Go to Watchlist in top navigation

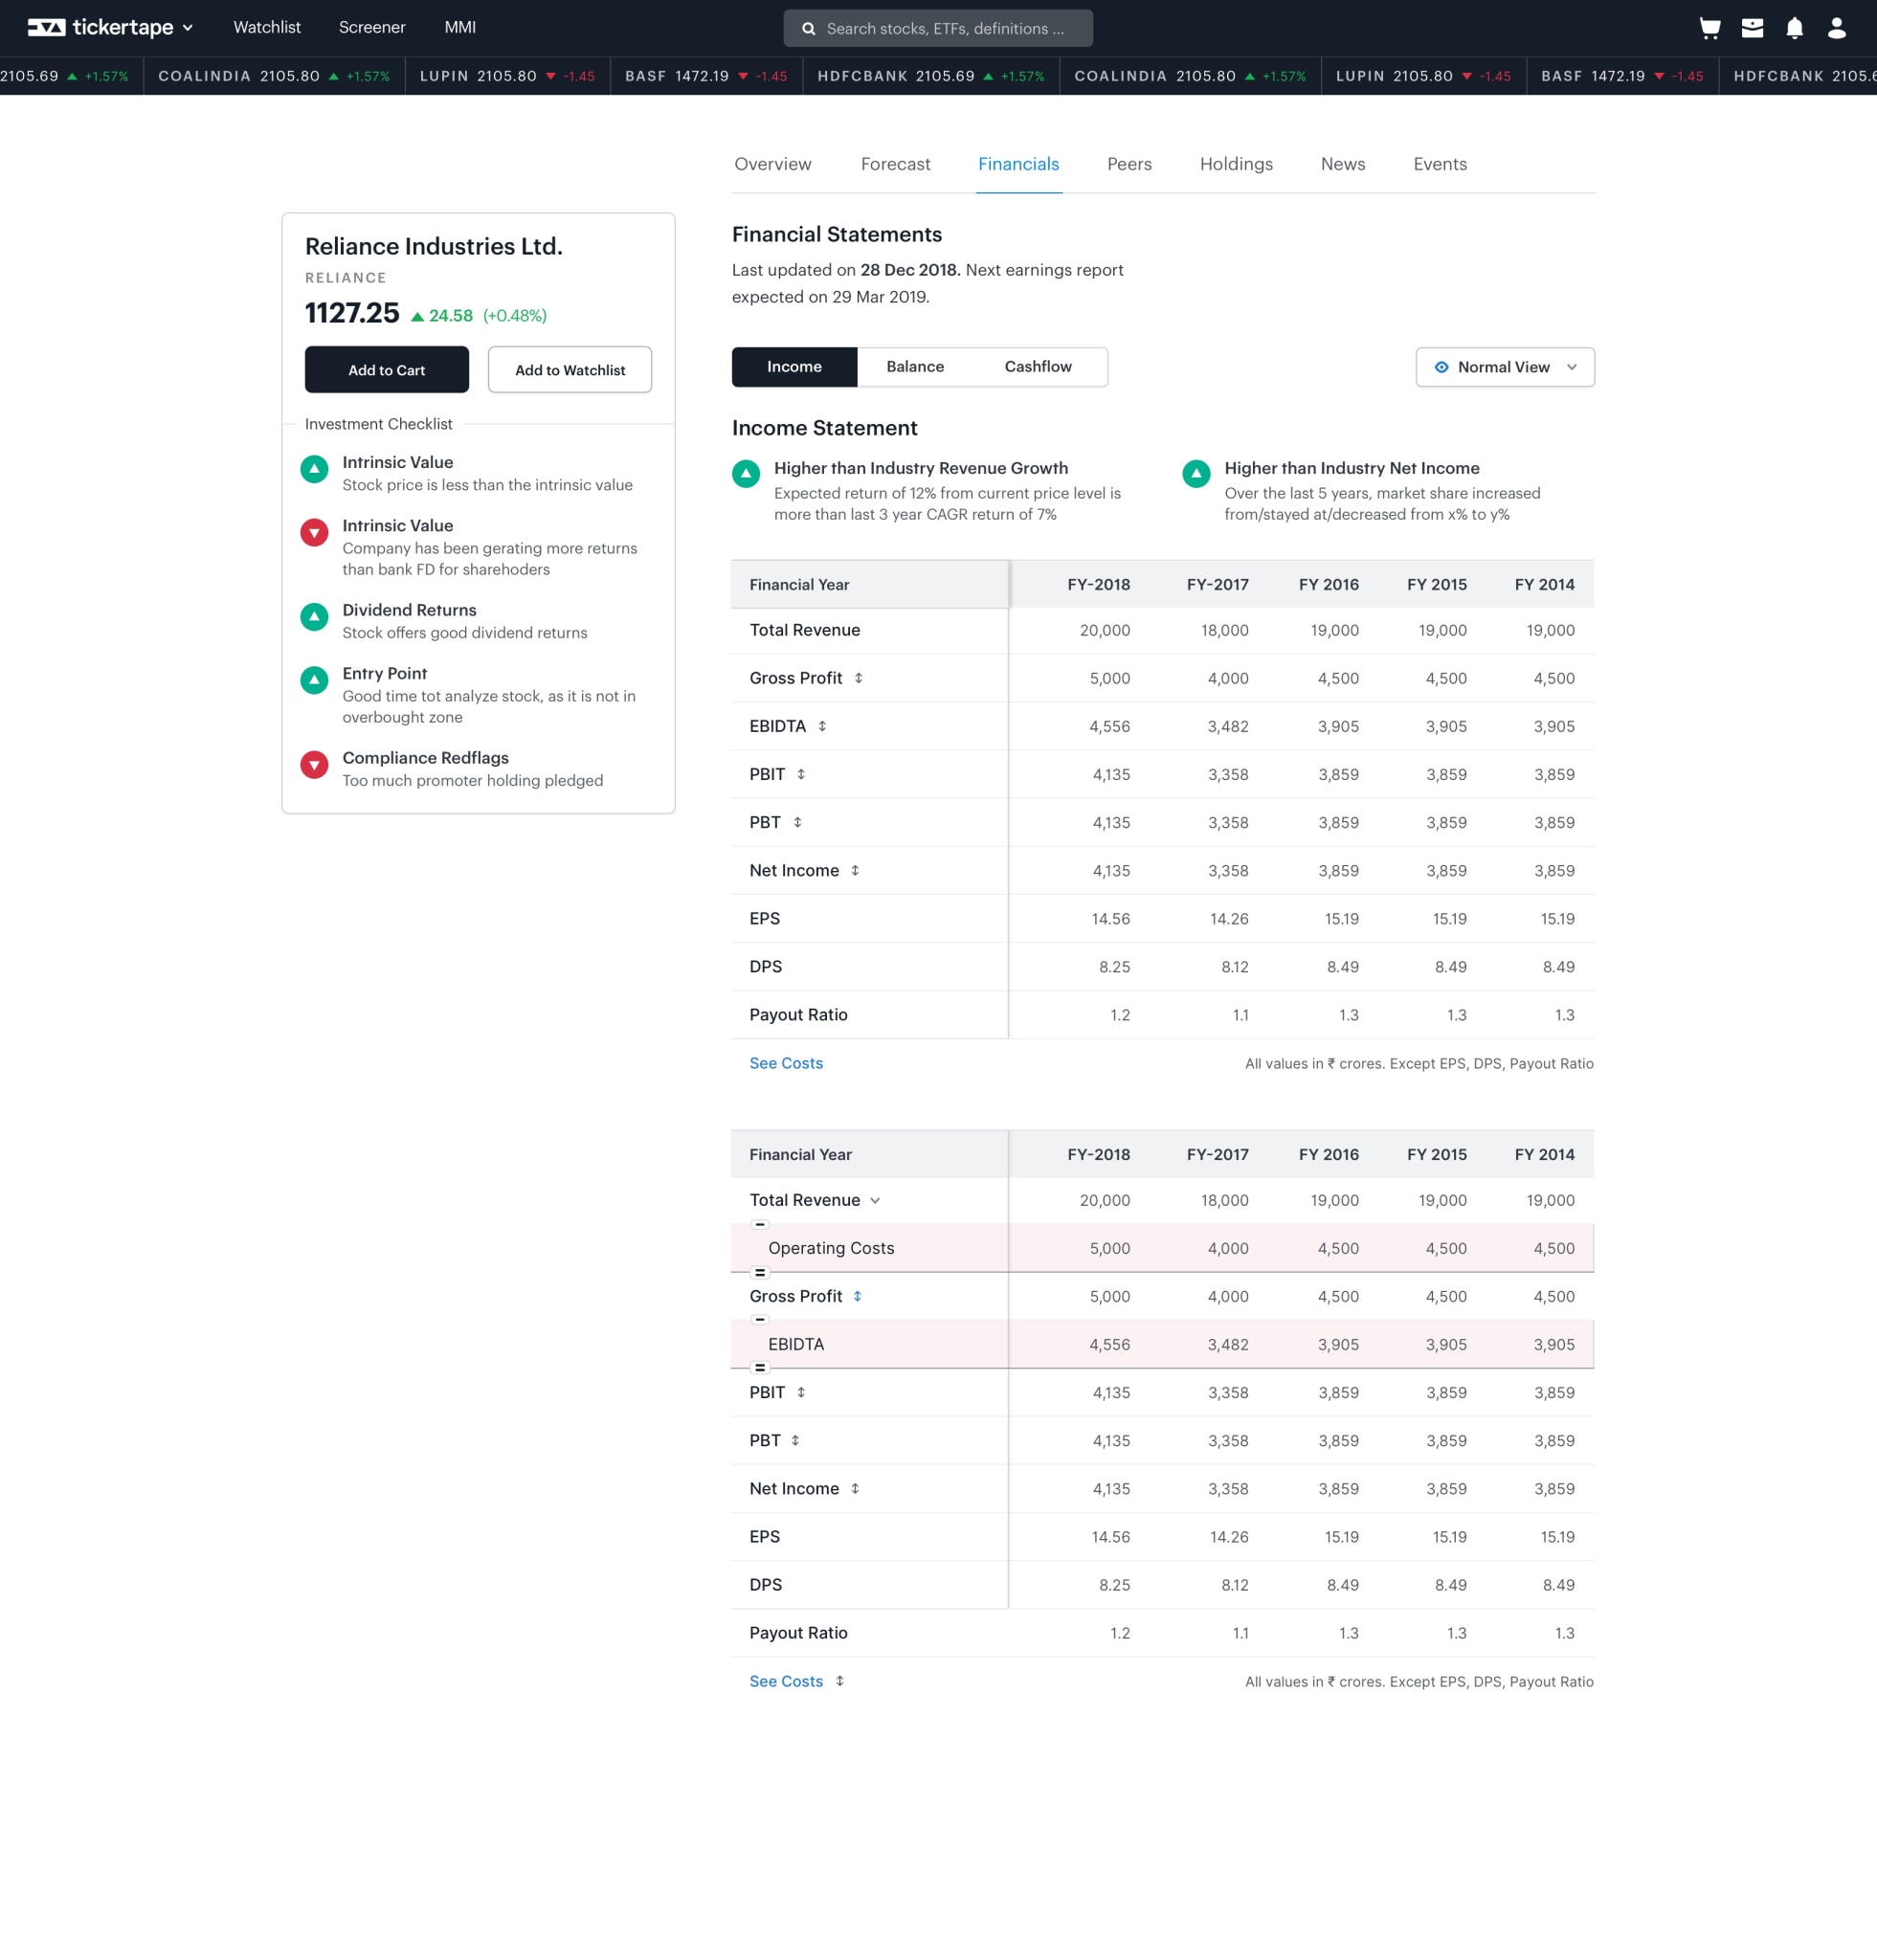coord(267,28)
